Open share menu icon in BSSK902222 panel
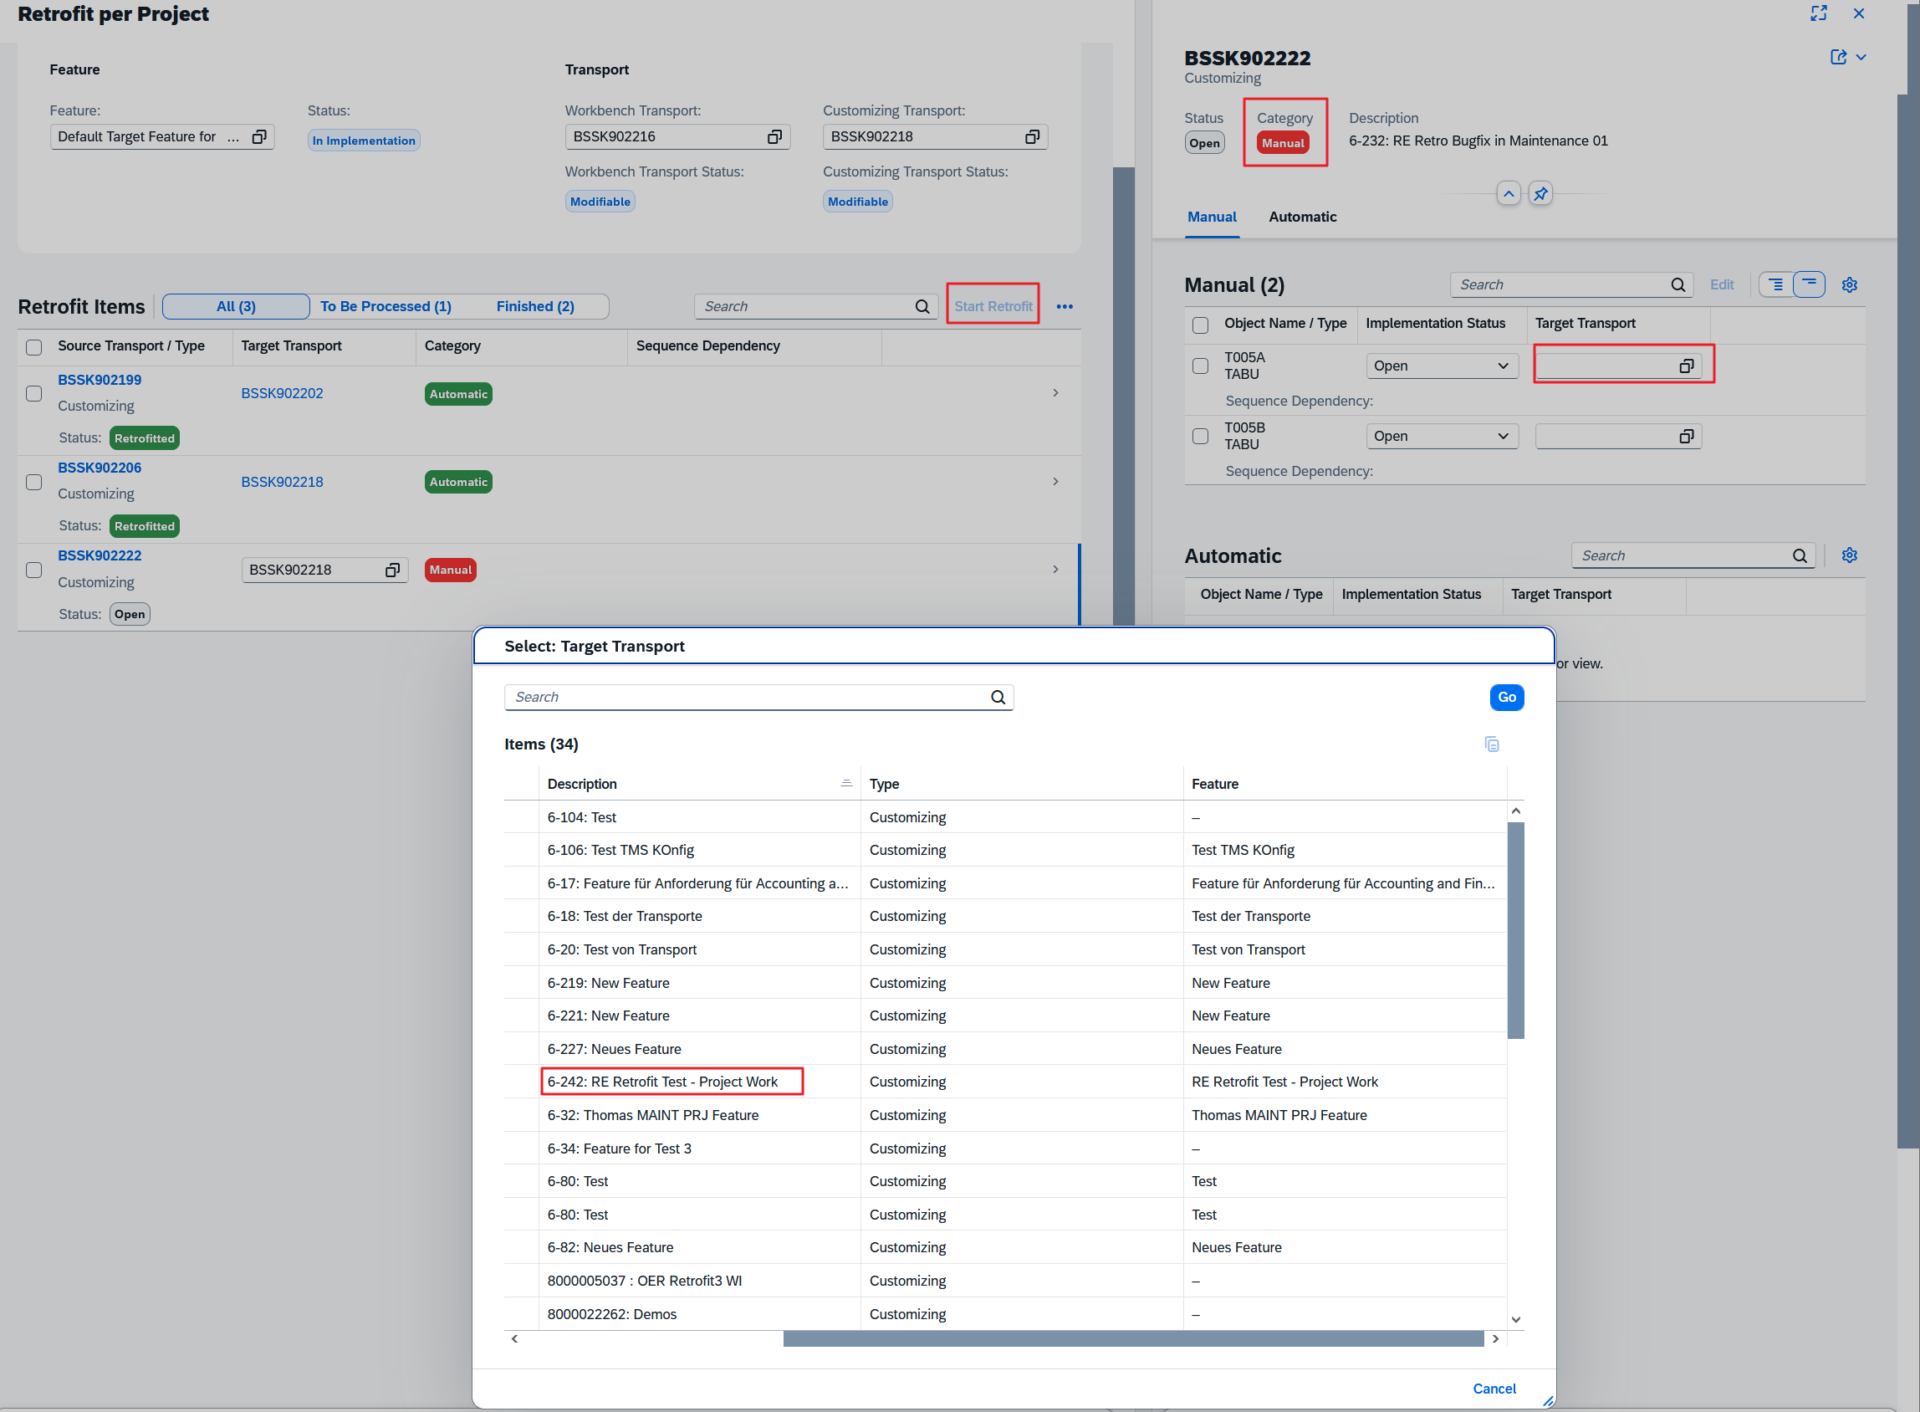The width and height of the screenshot is (1920, 1412). 1838,57
